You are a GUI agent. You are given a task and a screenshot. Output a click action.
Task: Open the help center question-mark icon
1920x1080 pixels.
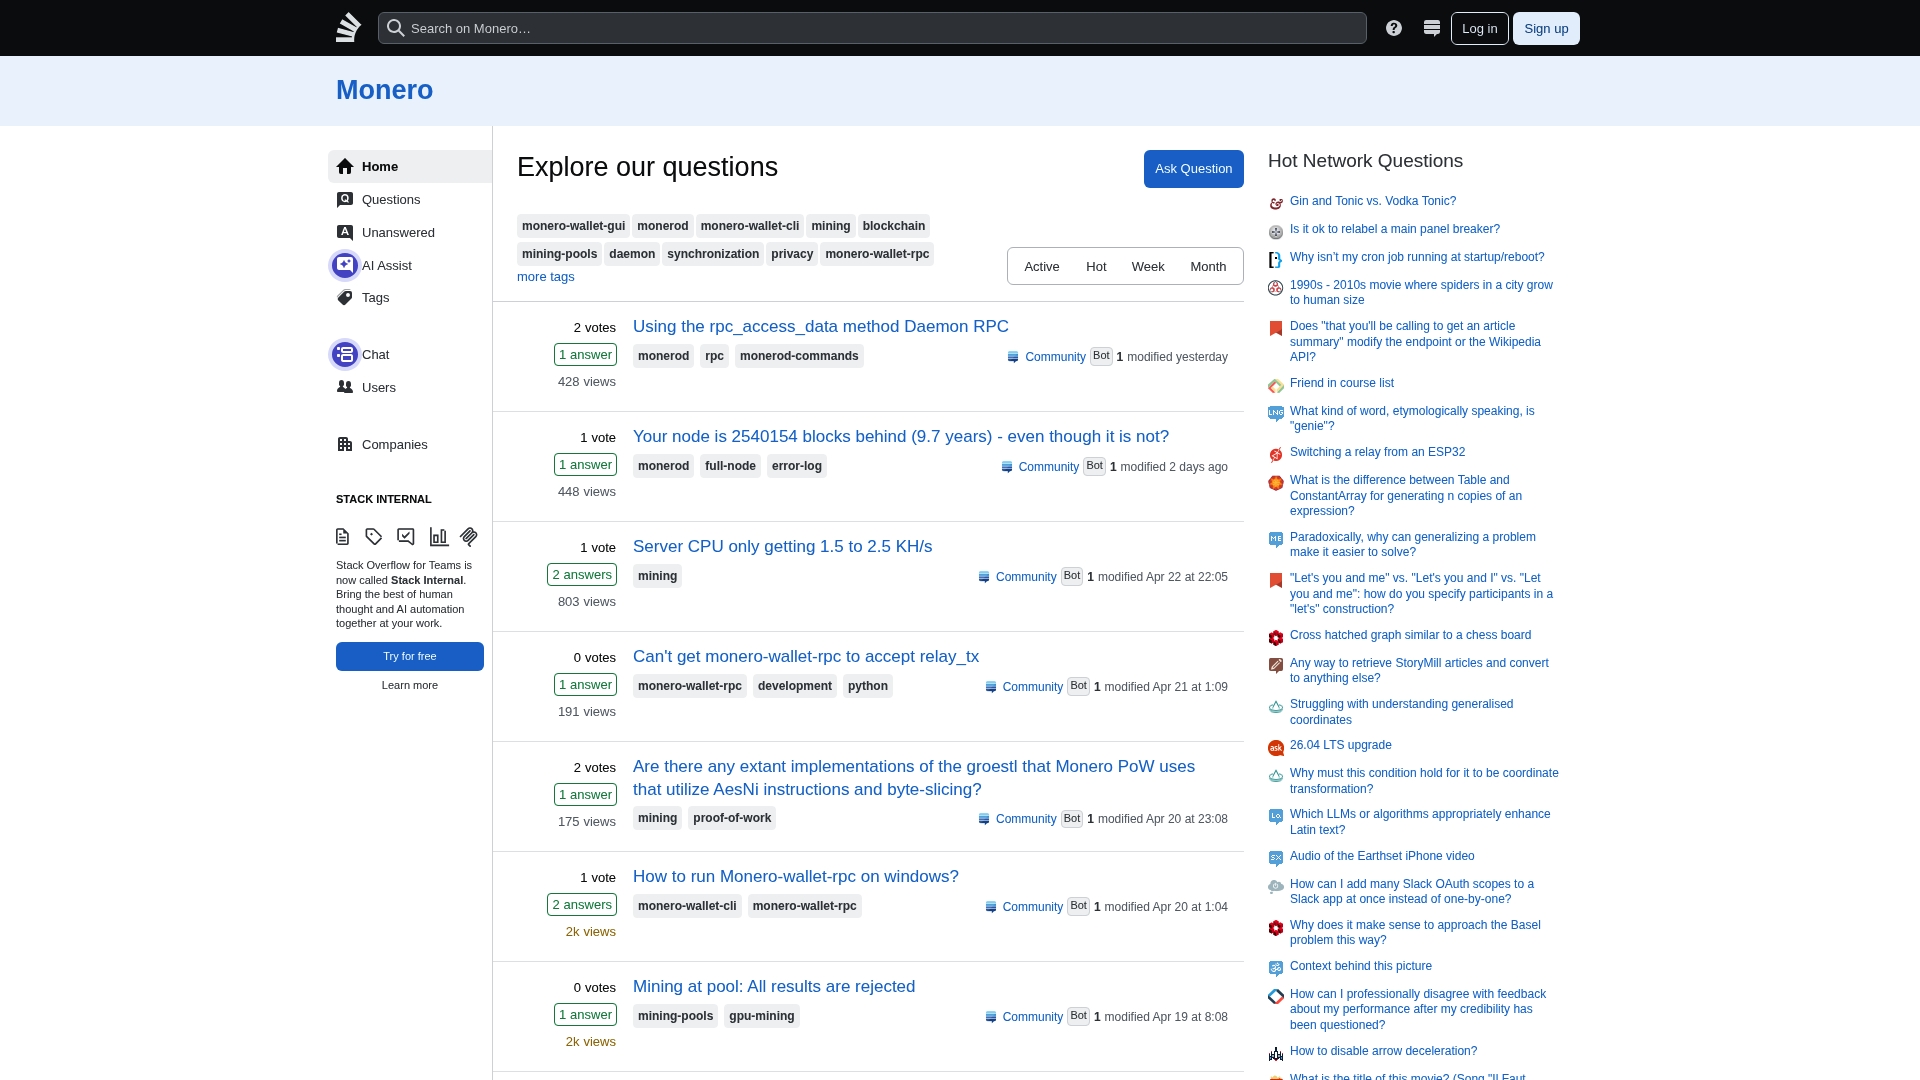1394,28
